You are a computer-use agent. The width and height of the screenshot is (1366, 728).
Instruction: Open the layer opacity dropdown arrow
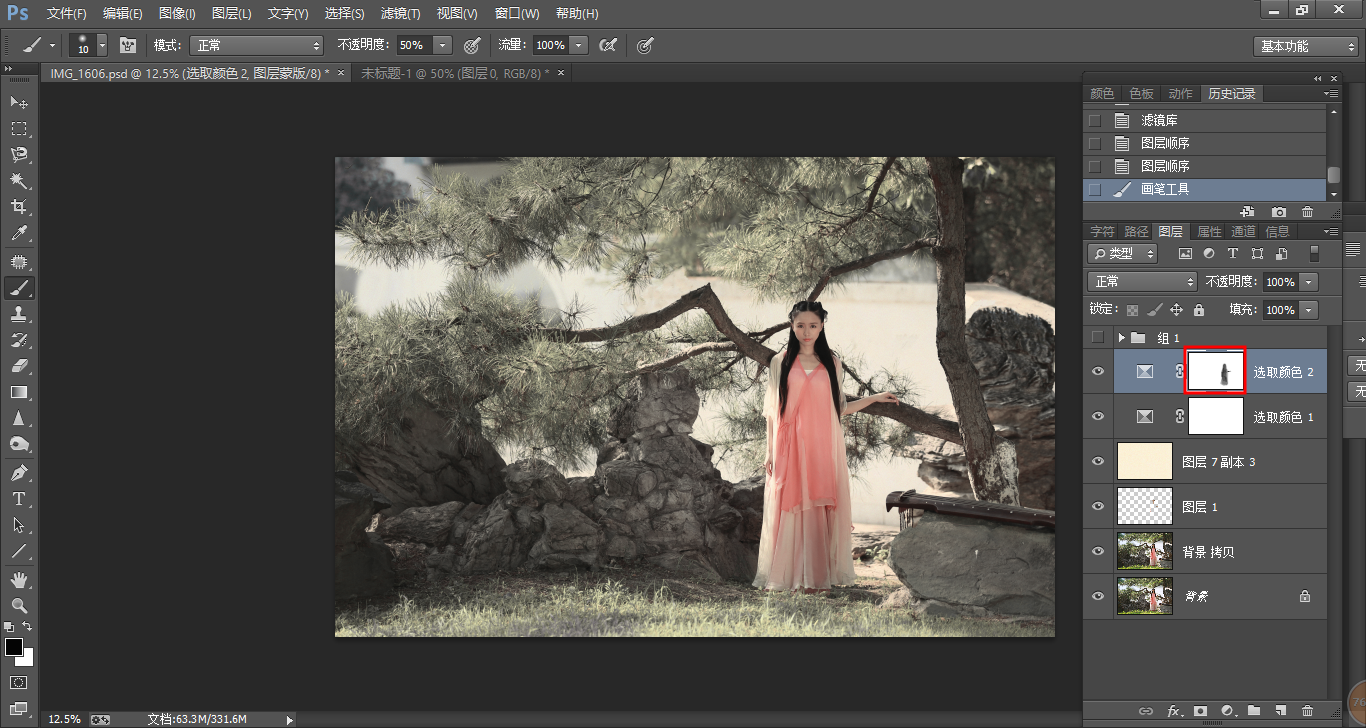pyautogui.click(x=1309, y=282)
